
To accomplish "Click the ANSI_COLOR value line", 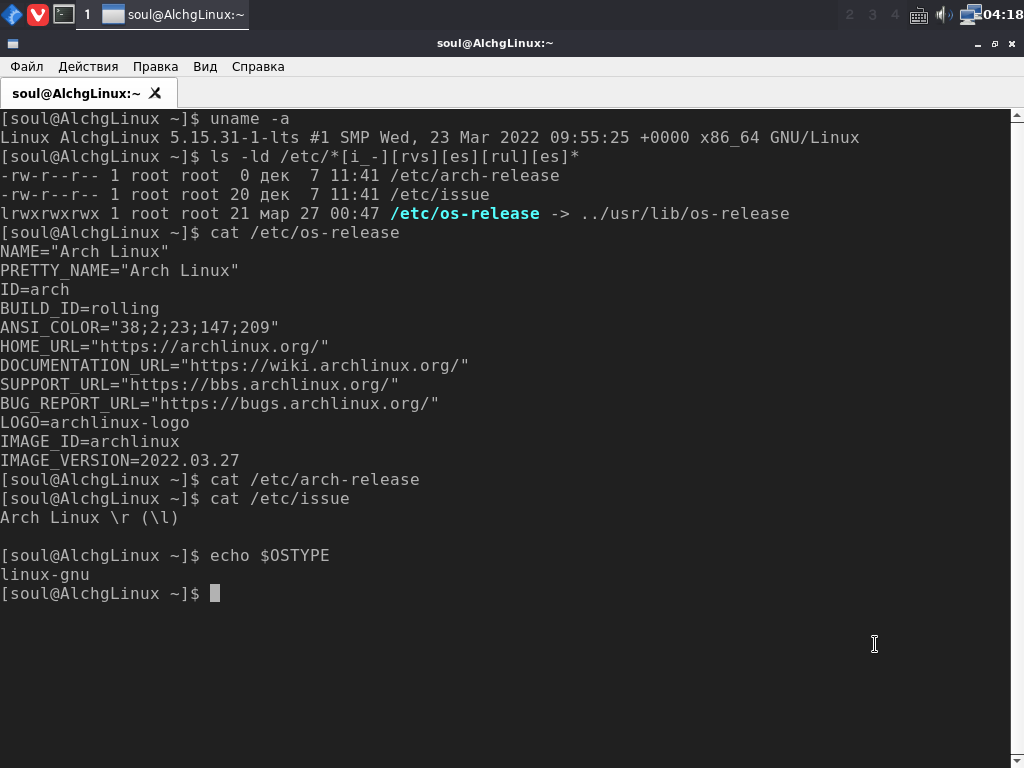I will pos(140,327).
